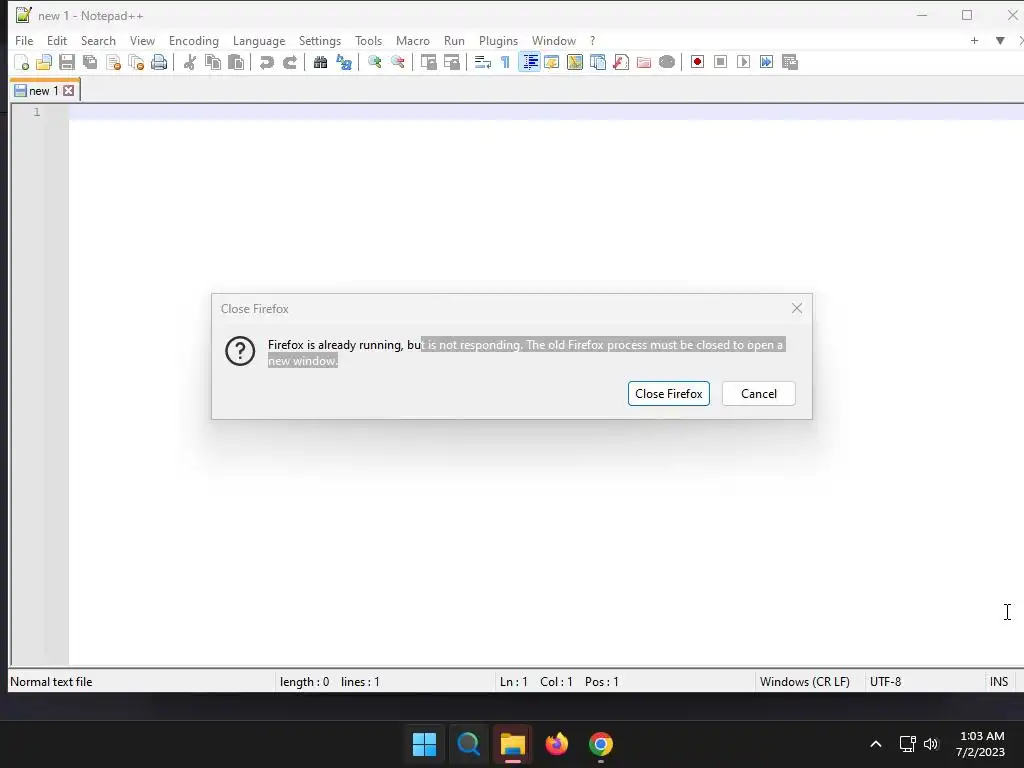Open the Encoding menu
1024x768 pixels.
click(x=194, y=40)
